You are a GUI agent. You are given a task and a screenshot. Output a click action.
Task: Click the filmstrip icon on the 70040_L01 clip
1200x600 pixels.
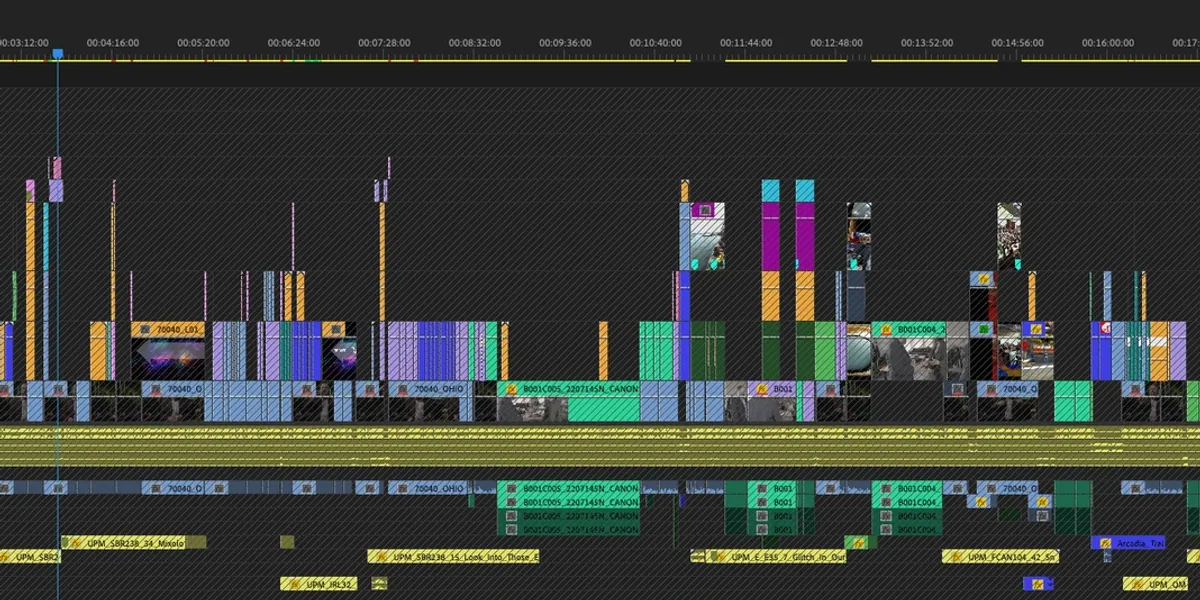pos(145,327)
